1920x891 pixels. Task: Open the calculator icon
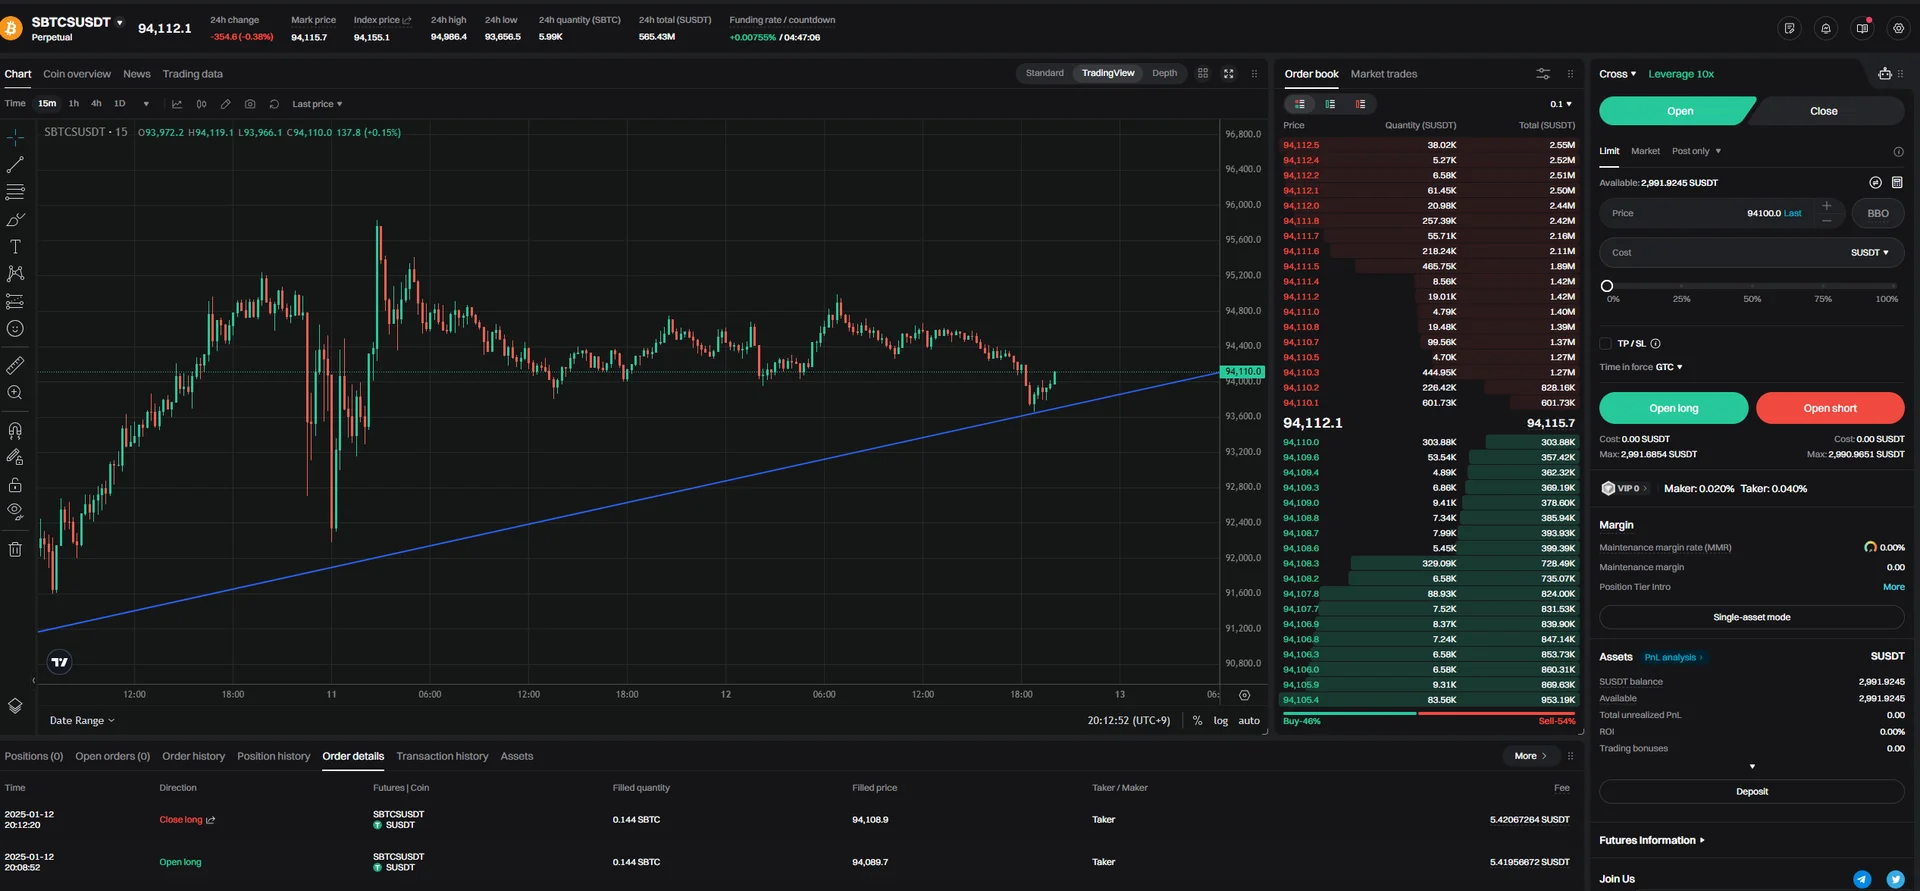pos(1897,182)
